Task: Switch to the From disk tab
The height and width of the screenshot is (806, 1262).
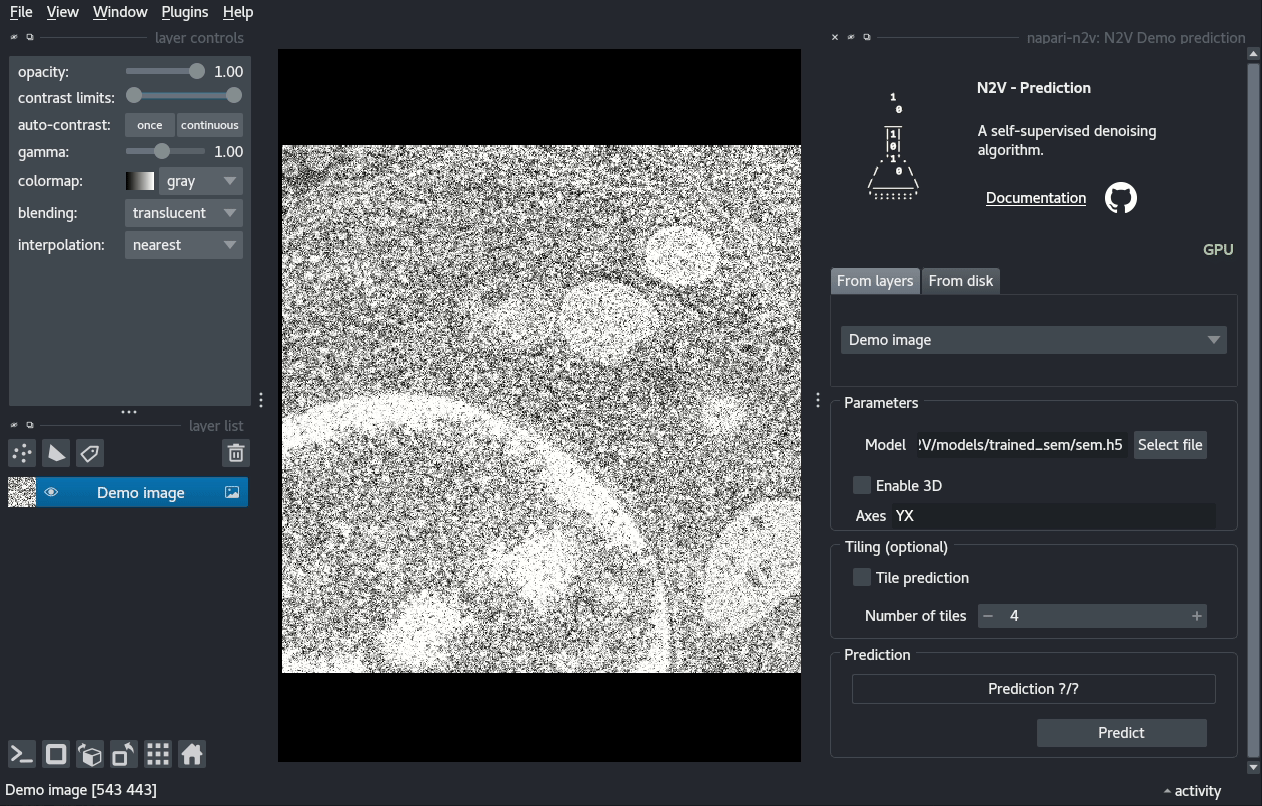Action: click(960, 281)
